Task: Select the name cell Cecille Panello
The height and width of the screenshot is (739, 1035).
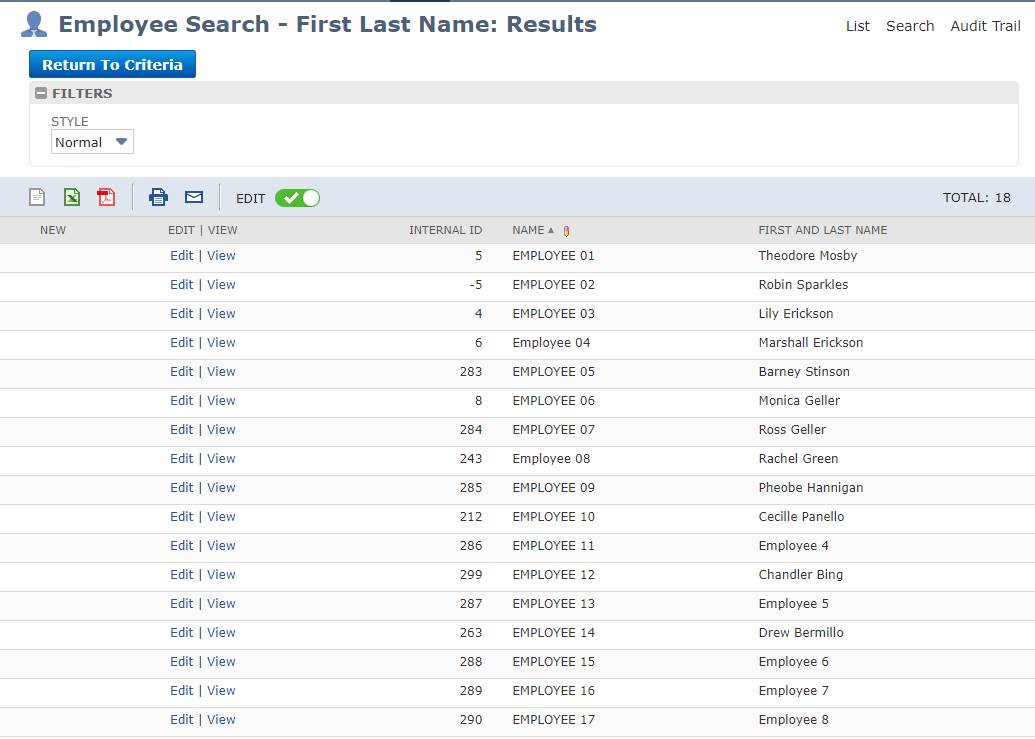Action: coord(801,517)
